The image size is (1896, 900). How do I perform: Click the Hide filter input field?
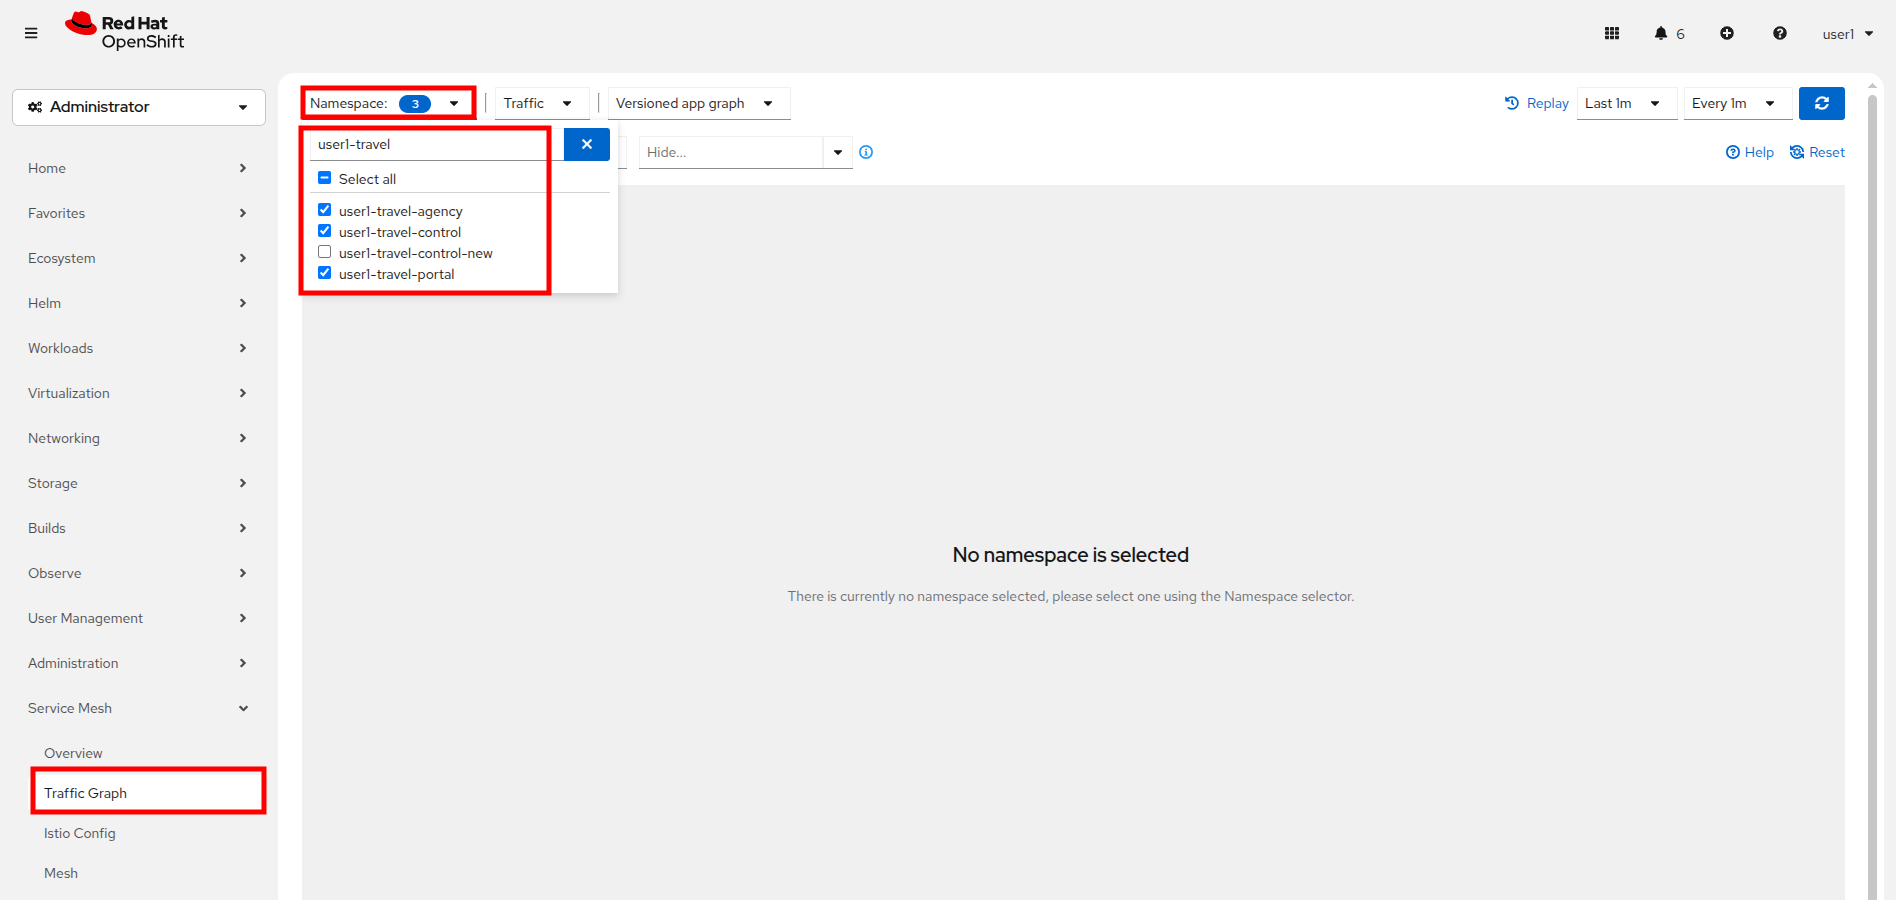[x=731, y=152]
